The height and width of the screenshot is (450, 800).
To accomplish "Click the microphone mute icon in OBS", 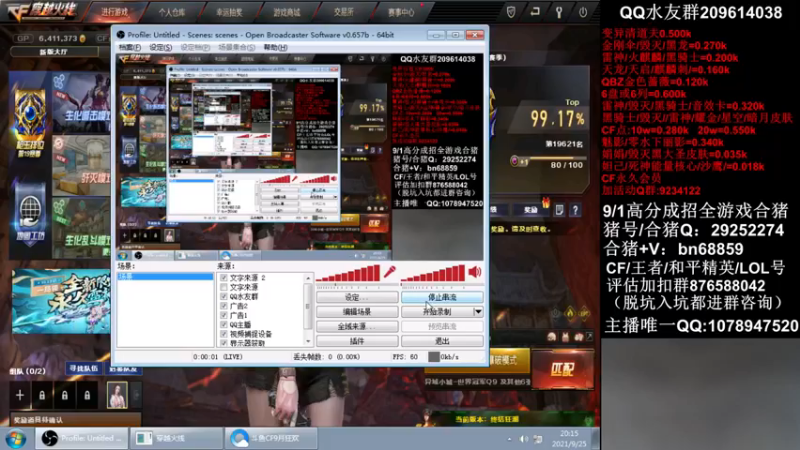I will point(390,272).
